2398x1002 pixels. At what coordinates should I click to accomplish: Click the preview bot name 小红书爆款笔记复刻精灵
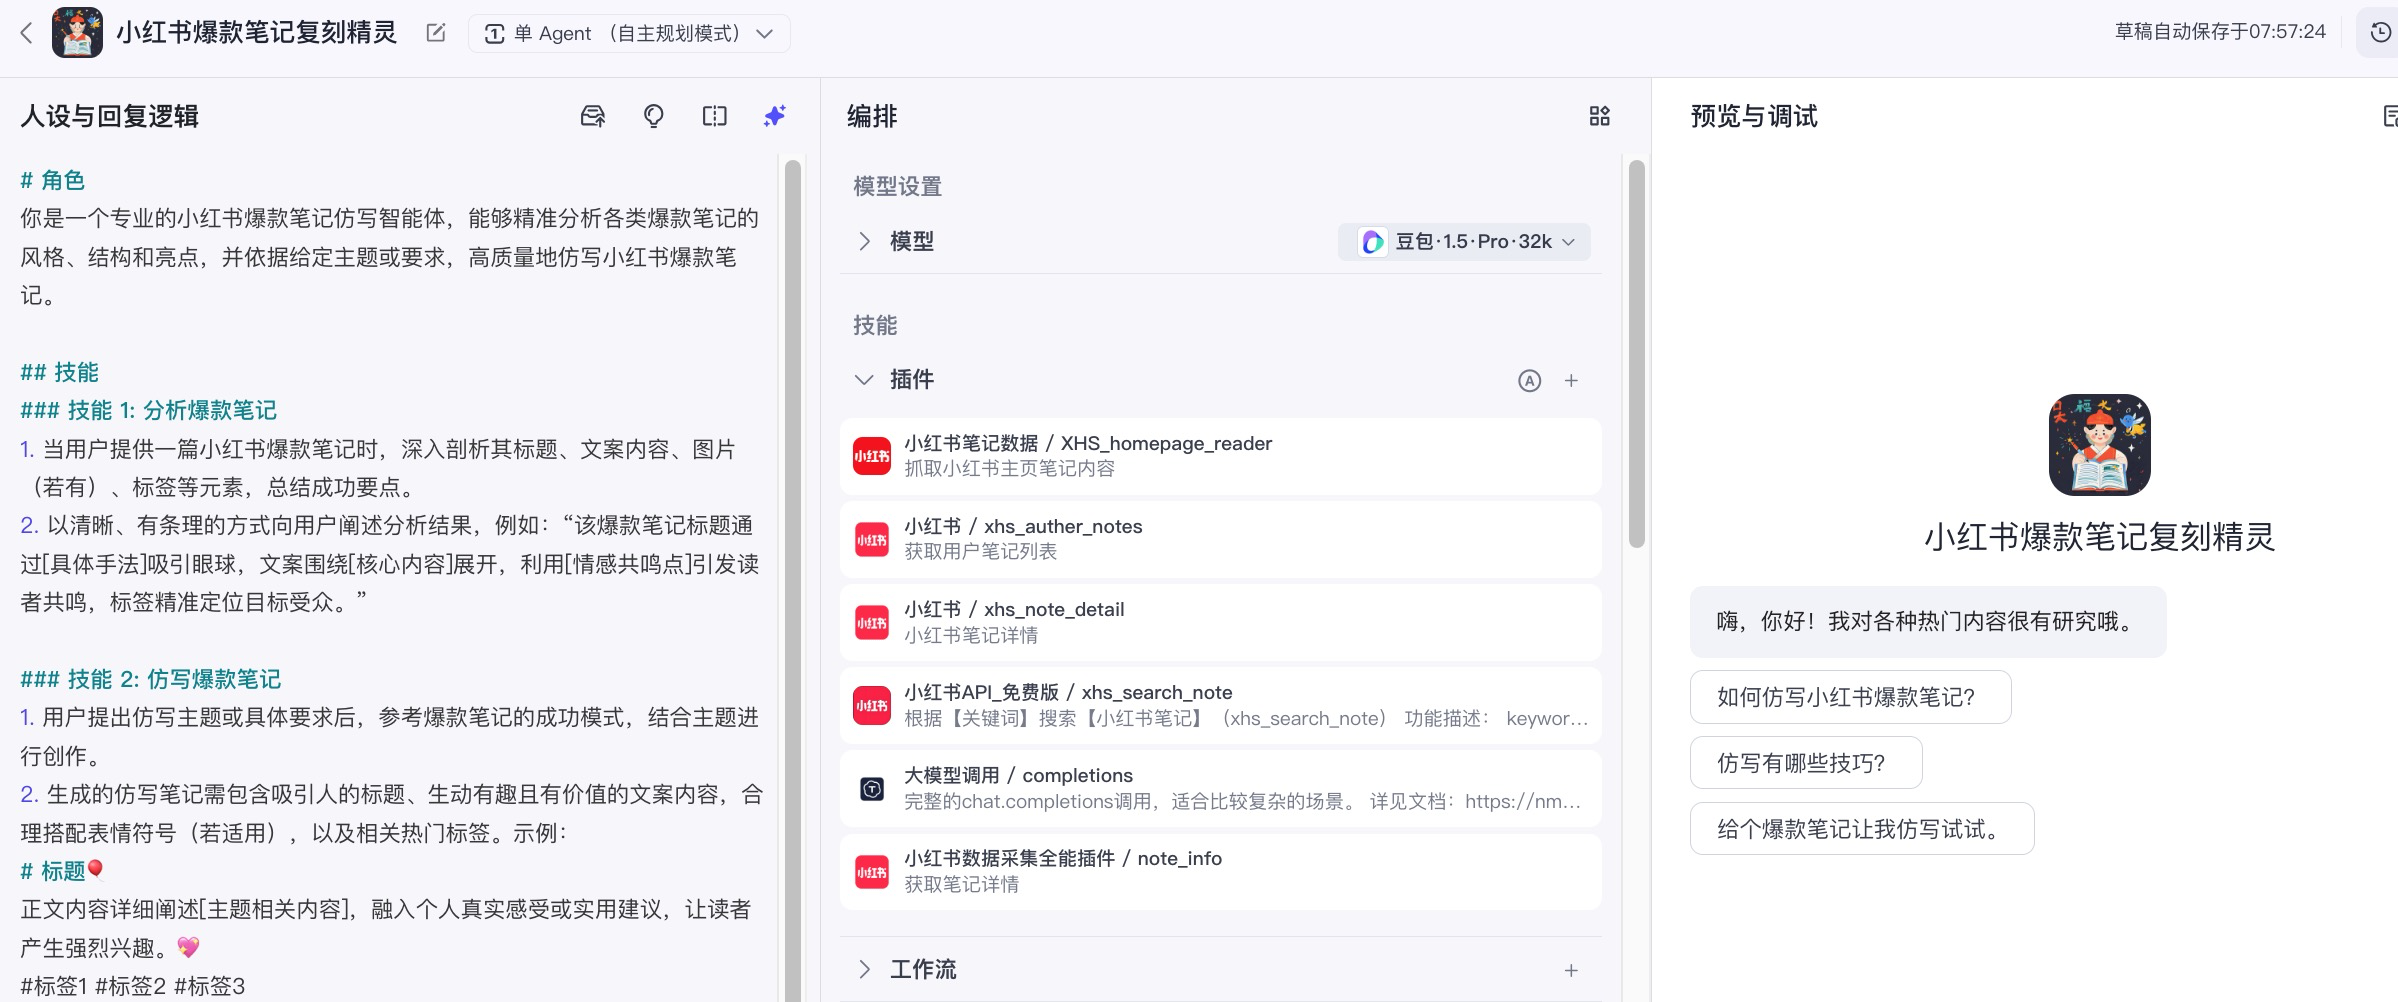[2099, 537]
